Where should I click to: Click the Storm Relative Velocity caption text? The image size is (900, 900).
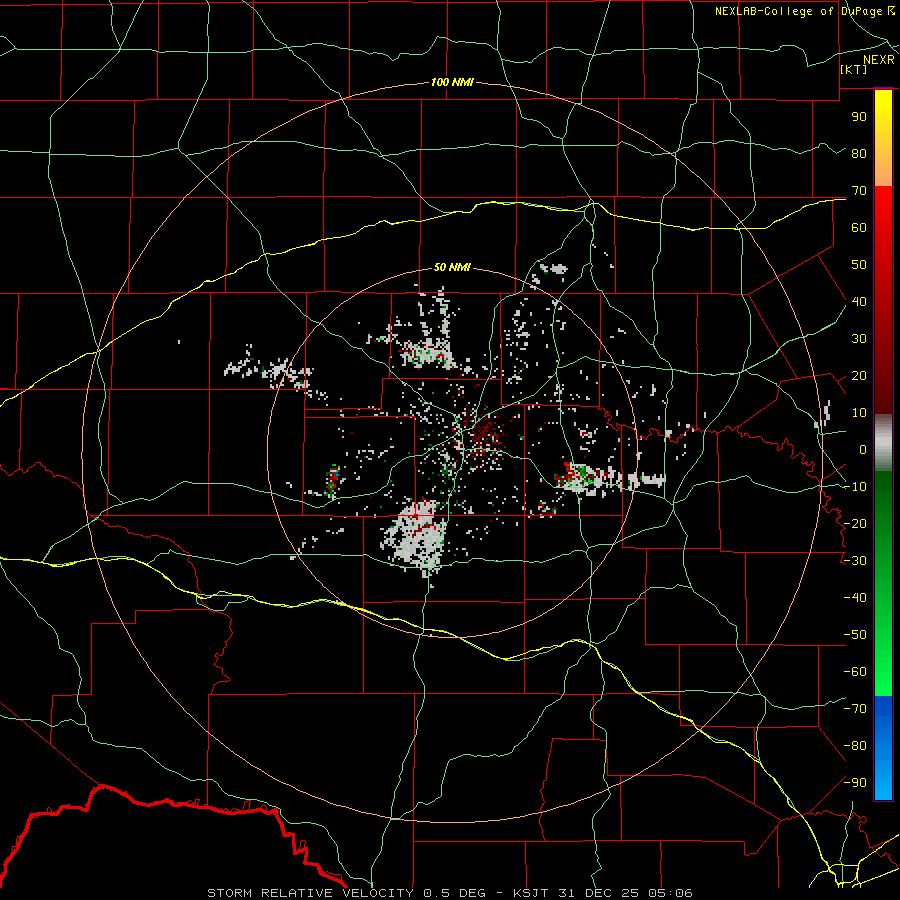click(449, 893)
